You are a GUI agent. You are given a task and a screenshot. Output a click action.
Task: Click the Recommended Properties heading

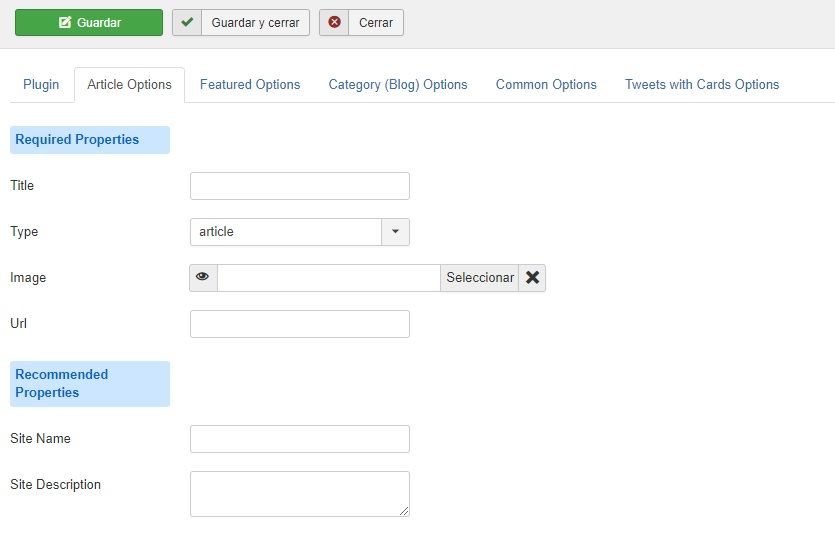point(62,384)
